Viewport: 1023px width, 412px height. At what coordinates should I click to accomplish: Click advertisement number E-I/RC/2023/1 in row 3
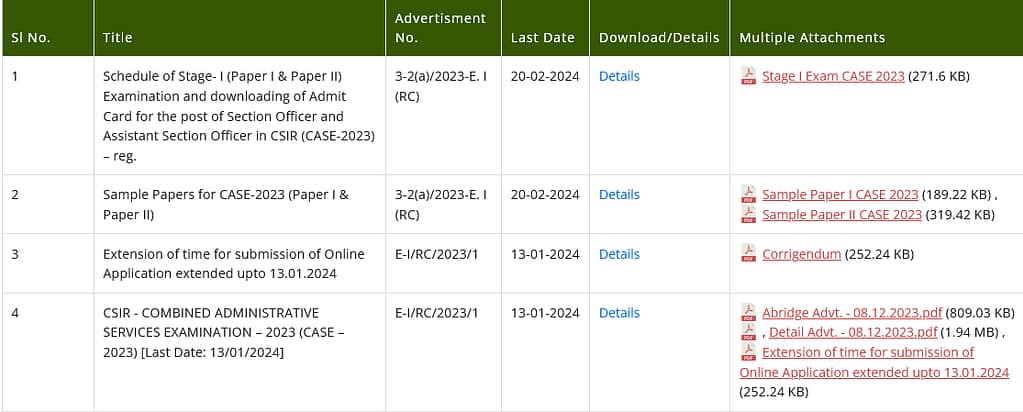point(436,254)
